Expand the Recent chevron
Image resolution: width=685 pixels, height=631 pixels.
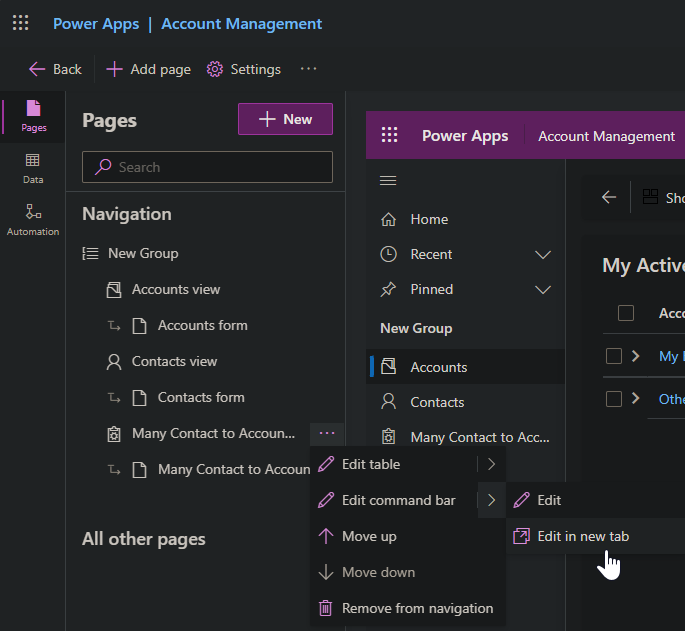[x=543, y=254]
